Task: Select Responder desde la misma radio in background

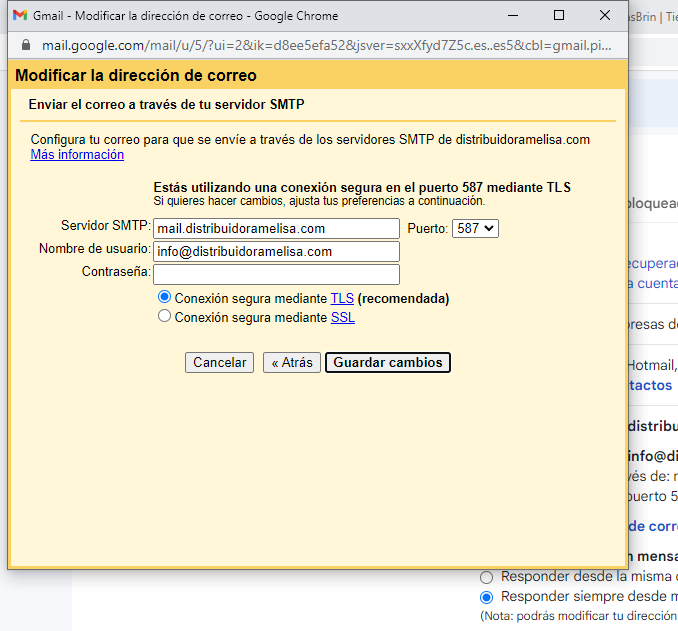Action: 486,577
